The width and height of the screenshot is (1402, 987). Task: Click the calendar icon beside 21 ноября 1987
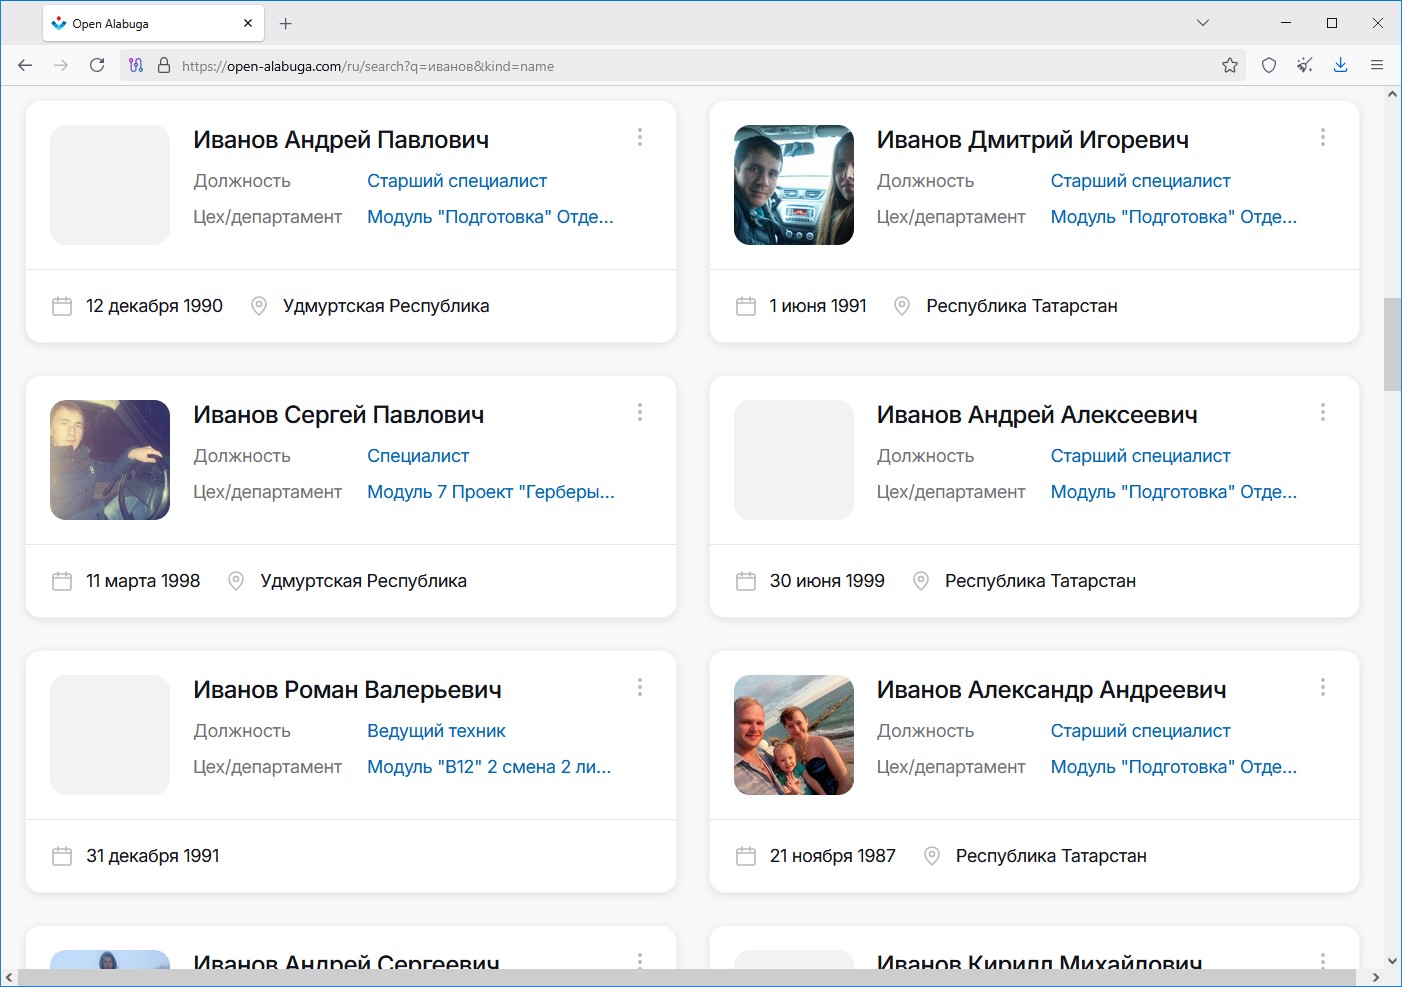click(x=746, y=856)
